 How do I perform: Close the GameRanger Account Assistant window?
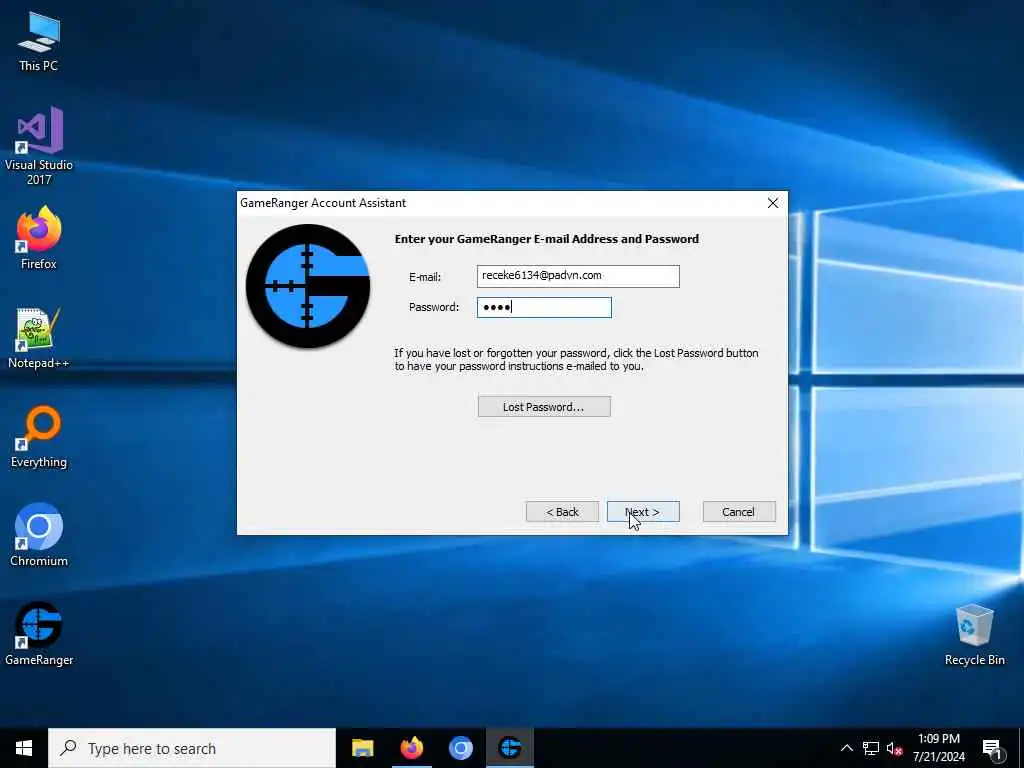pyautogui.click(x=773, y=203)
